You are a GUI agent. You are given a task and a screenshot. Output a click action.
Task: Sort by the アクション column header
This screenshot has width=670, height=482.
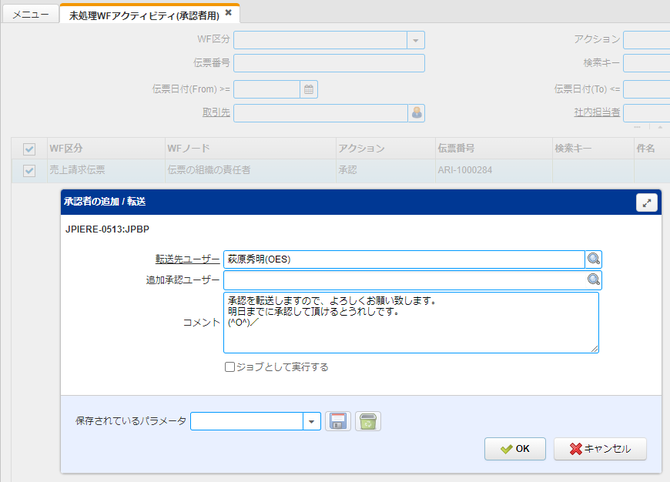click(386, 148)
